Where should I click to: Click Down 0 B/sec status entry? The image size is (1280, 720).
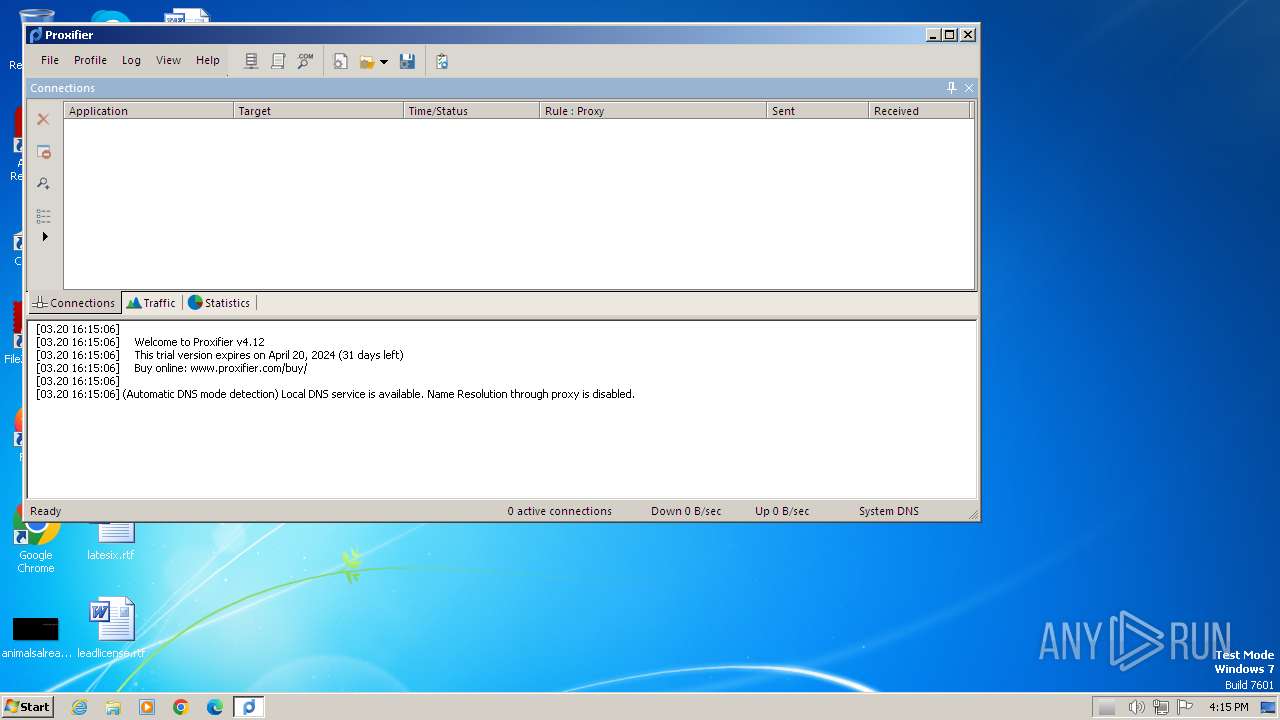[x=685, y=511]
